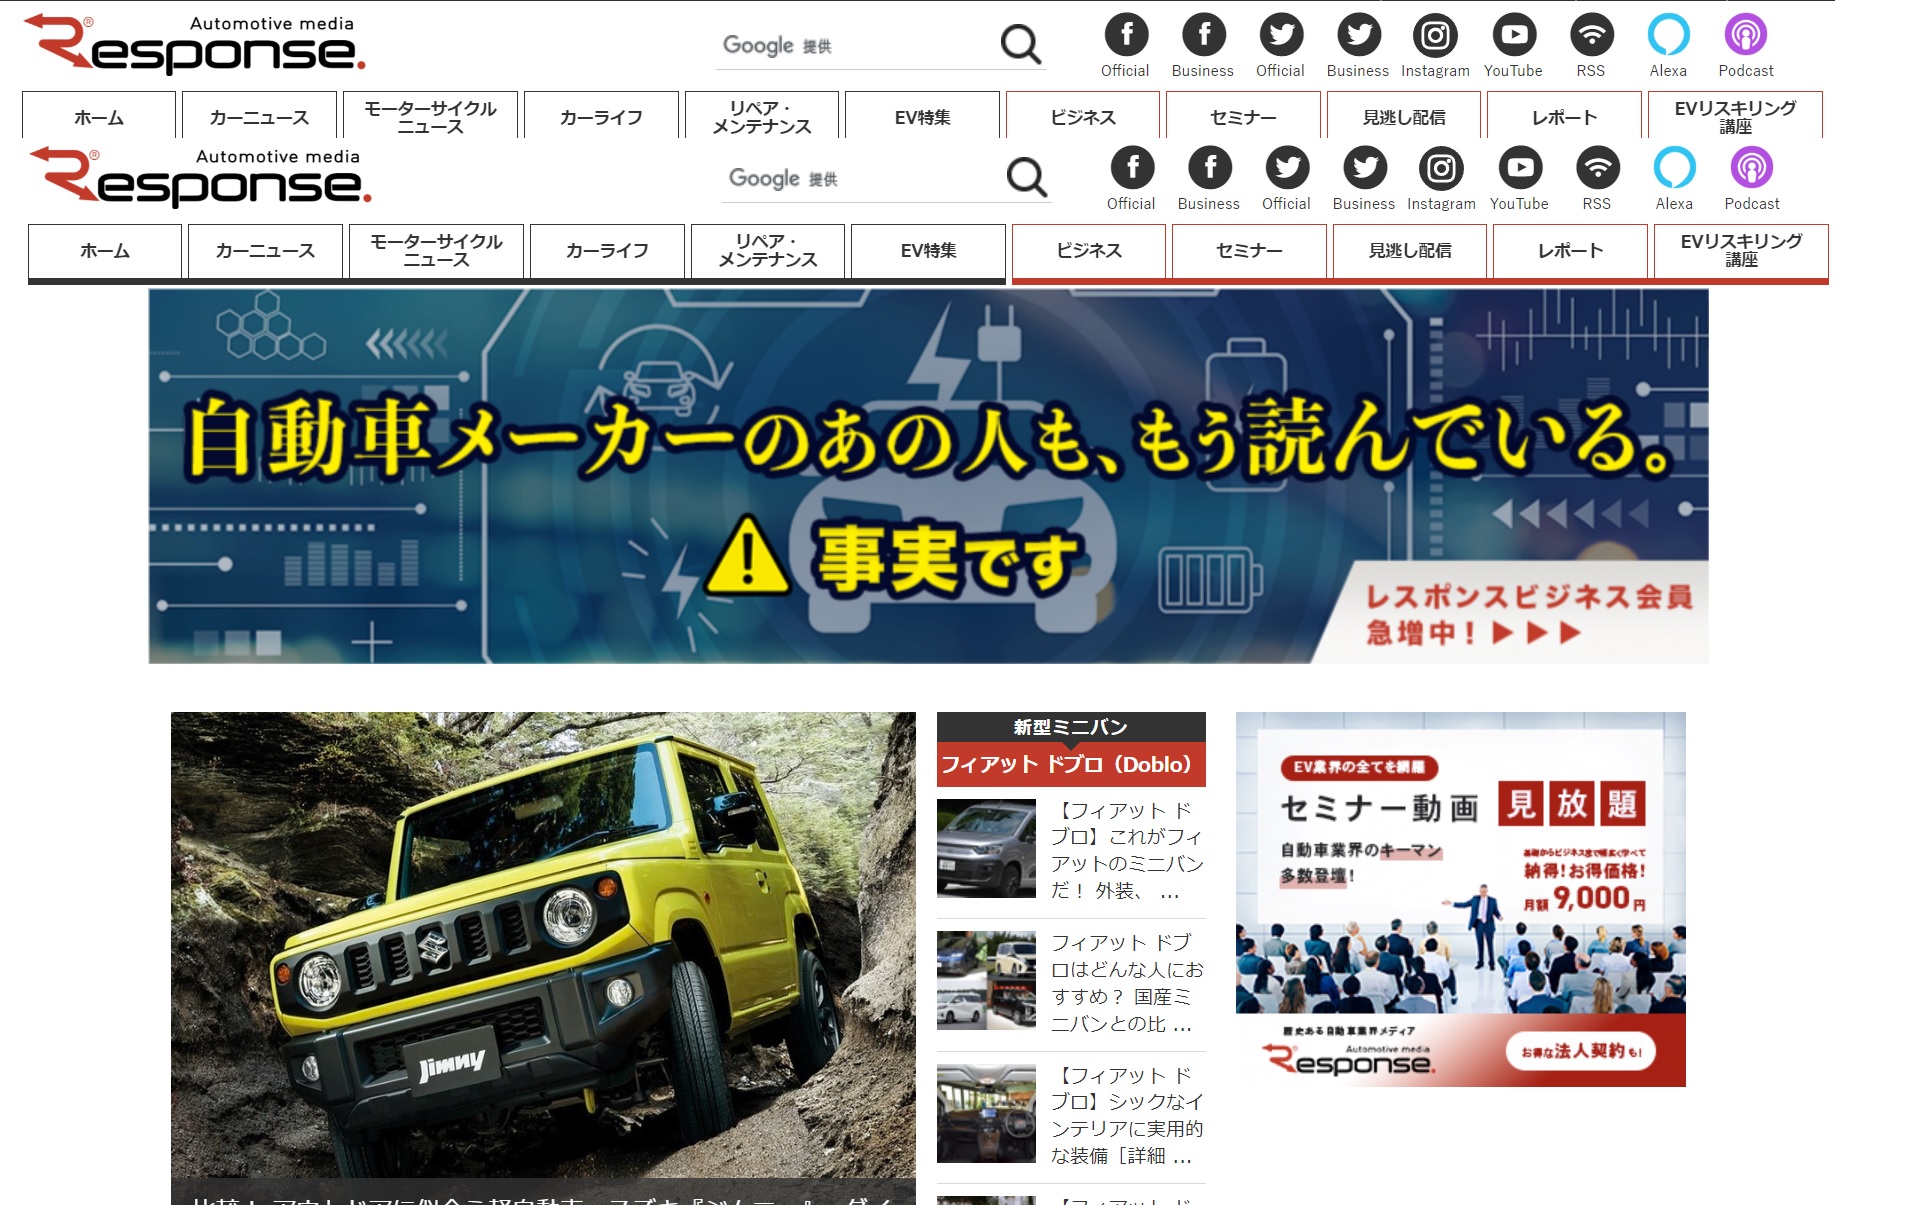This screenshot has width=1906, height=1205.
Task: Open Alexa icon in the lower header
Action: (1674, 168)
